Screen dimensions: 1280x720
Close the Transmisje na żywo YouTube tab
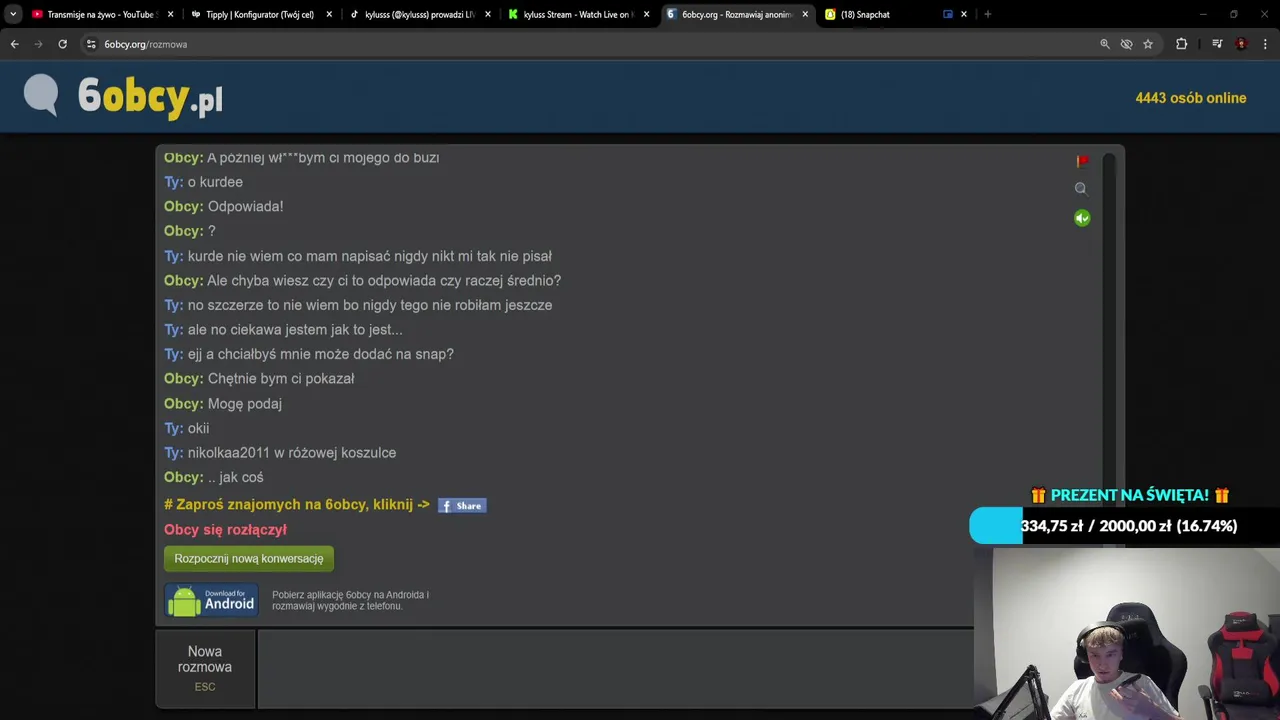pyautogui.click(x=170, y=14)
